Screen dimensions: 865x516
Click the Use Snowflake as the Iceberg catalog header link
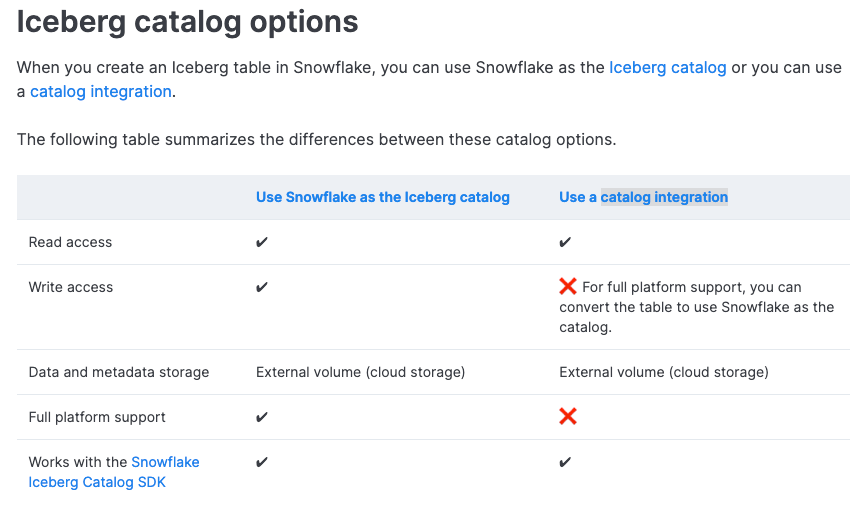coord(383,197)
